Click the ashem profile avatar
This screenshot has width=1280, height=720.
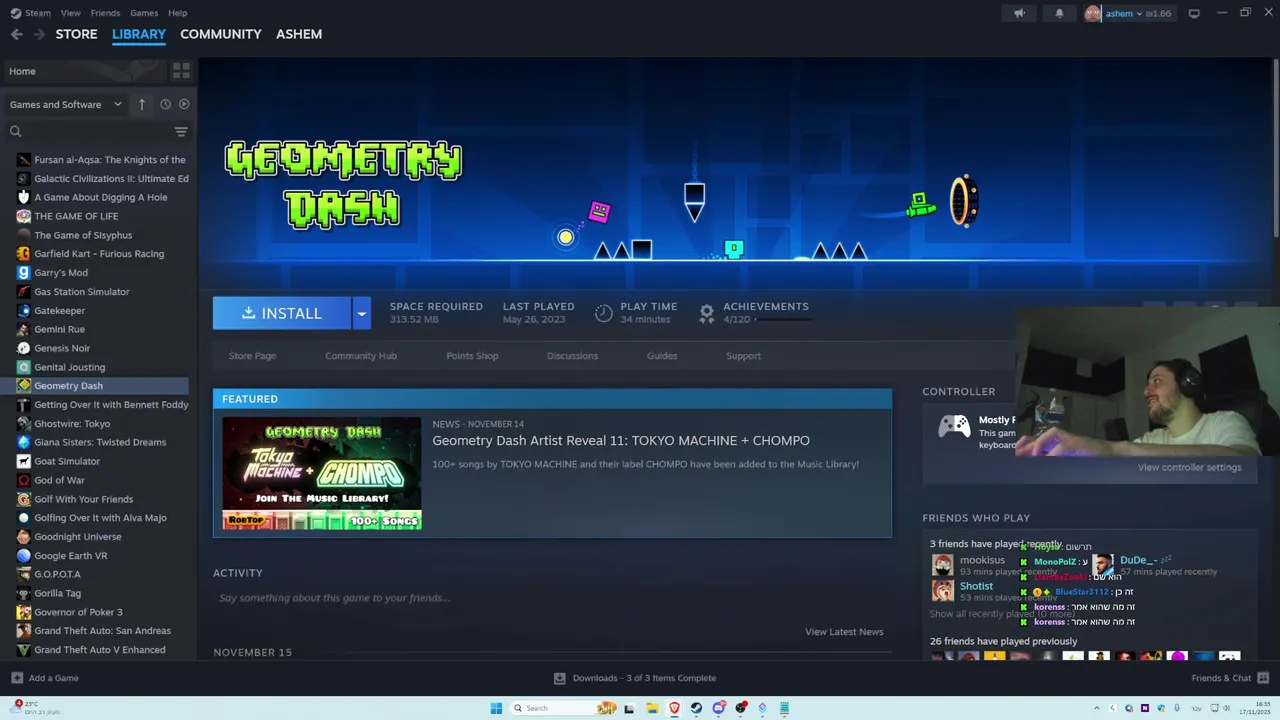pos(1093,13)
